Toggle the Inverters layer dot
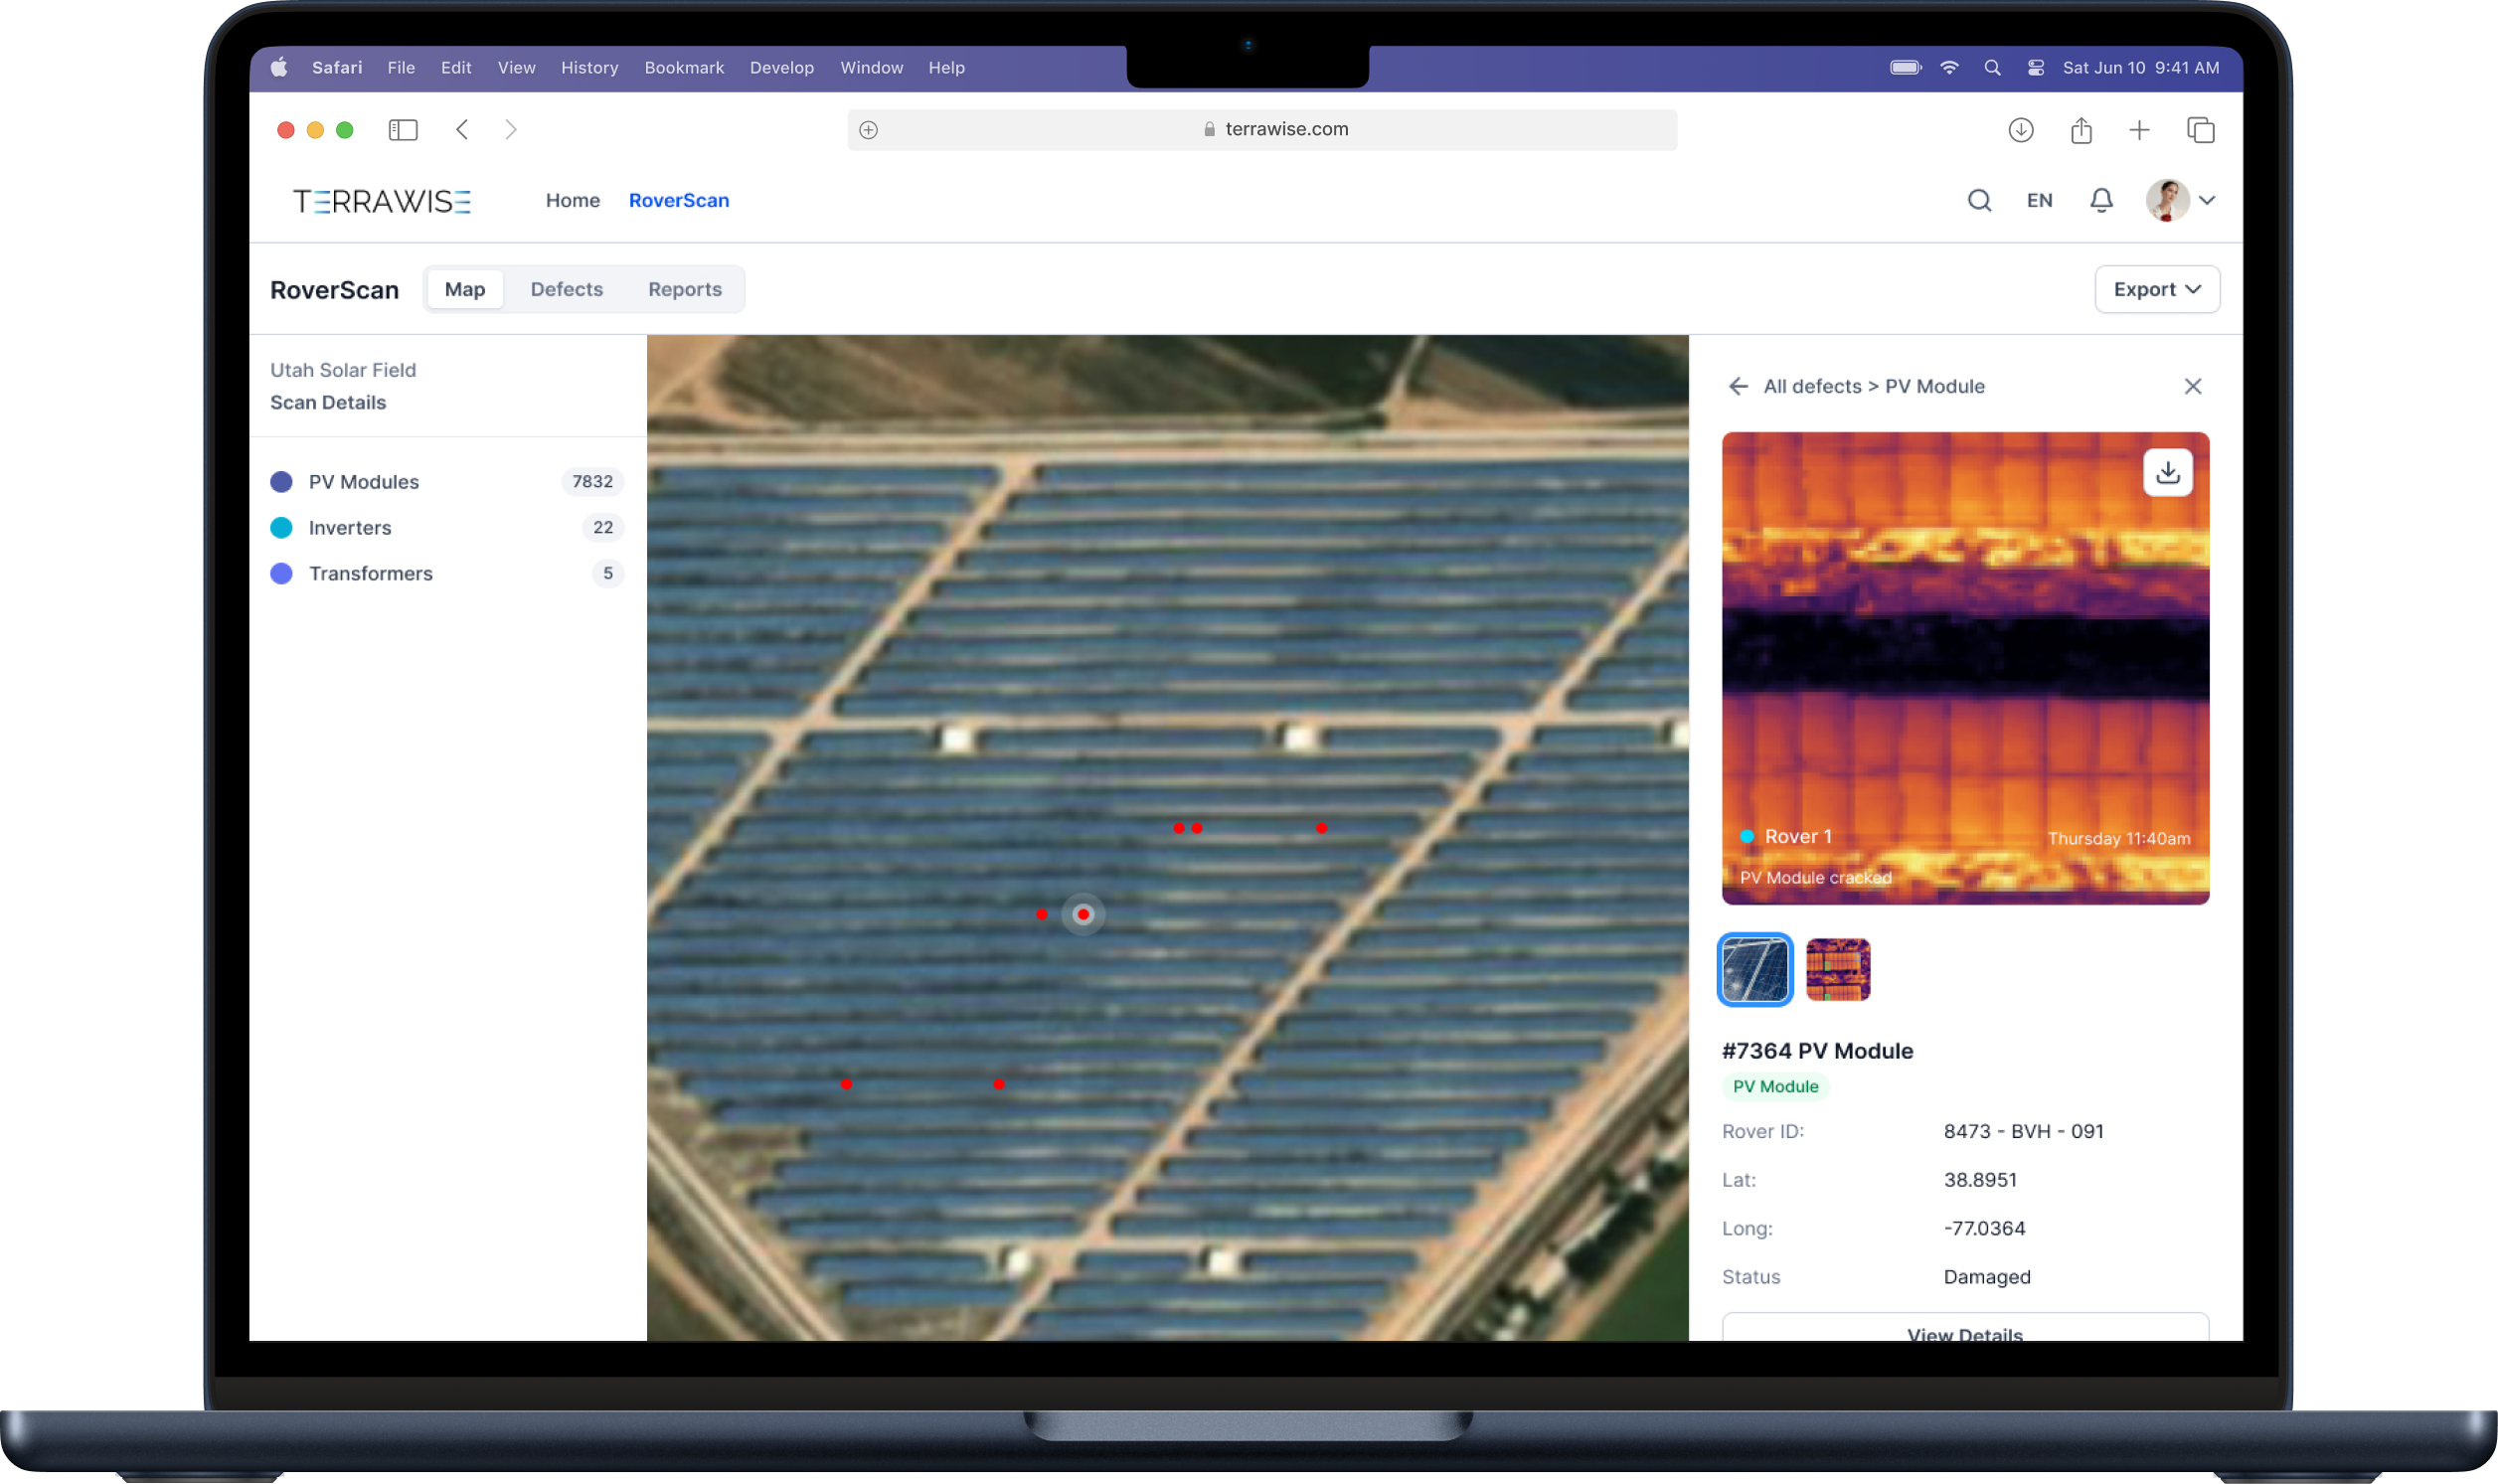 [281, 527]
